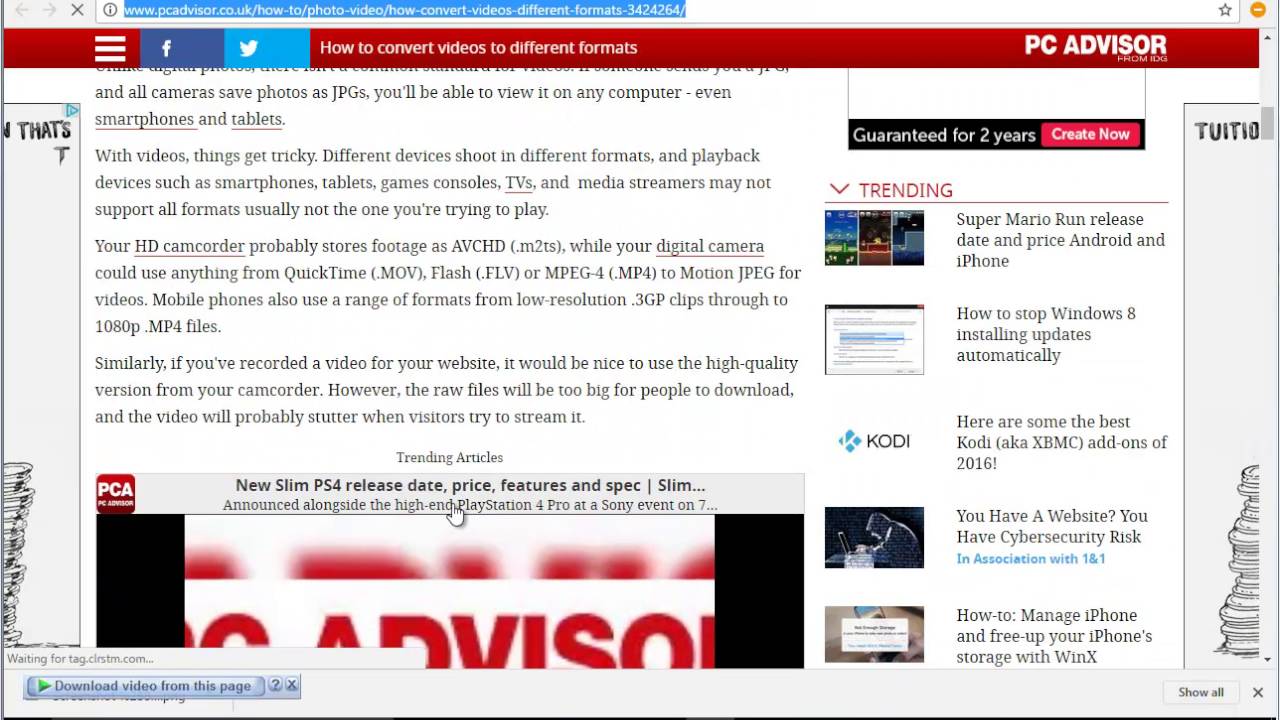View site information in the address bar
The height and width of the screenshot is (720, 1280).
[110, 10]
